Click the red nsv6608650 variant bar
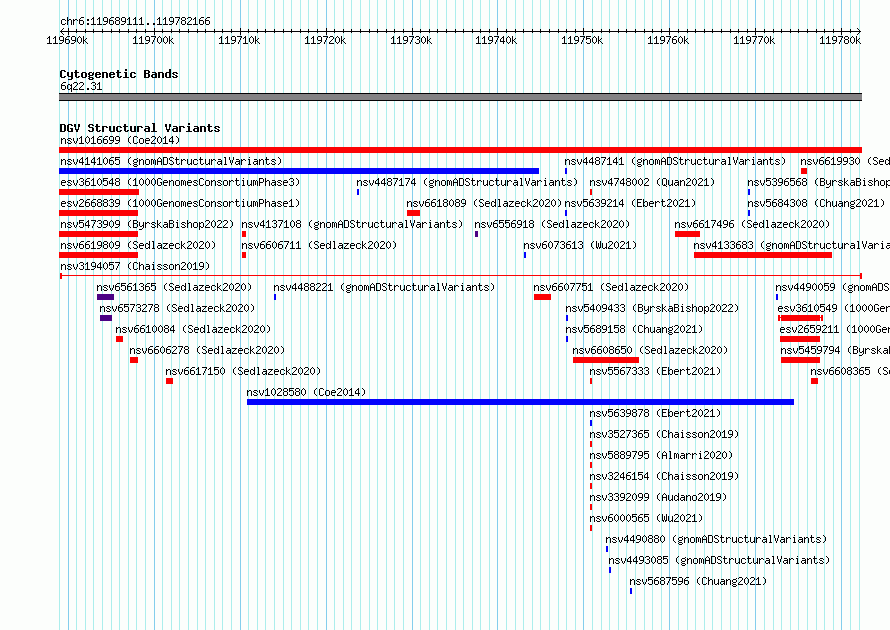The width and height of the screenshot is (890, 630). pyautogui.click(x=606, y=360)
